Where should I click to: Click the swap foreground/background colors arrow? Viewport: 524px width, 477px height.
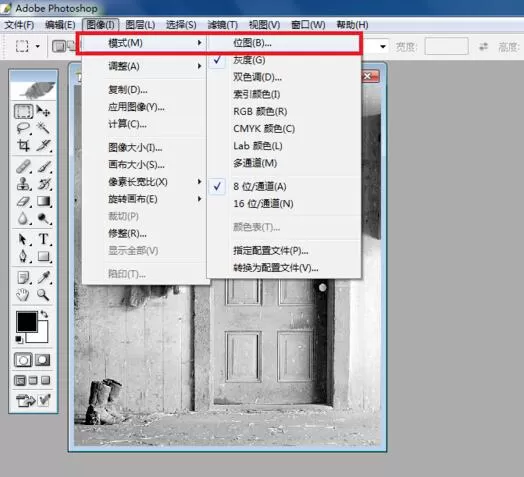tap(44, 314)
